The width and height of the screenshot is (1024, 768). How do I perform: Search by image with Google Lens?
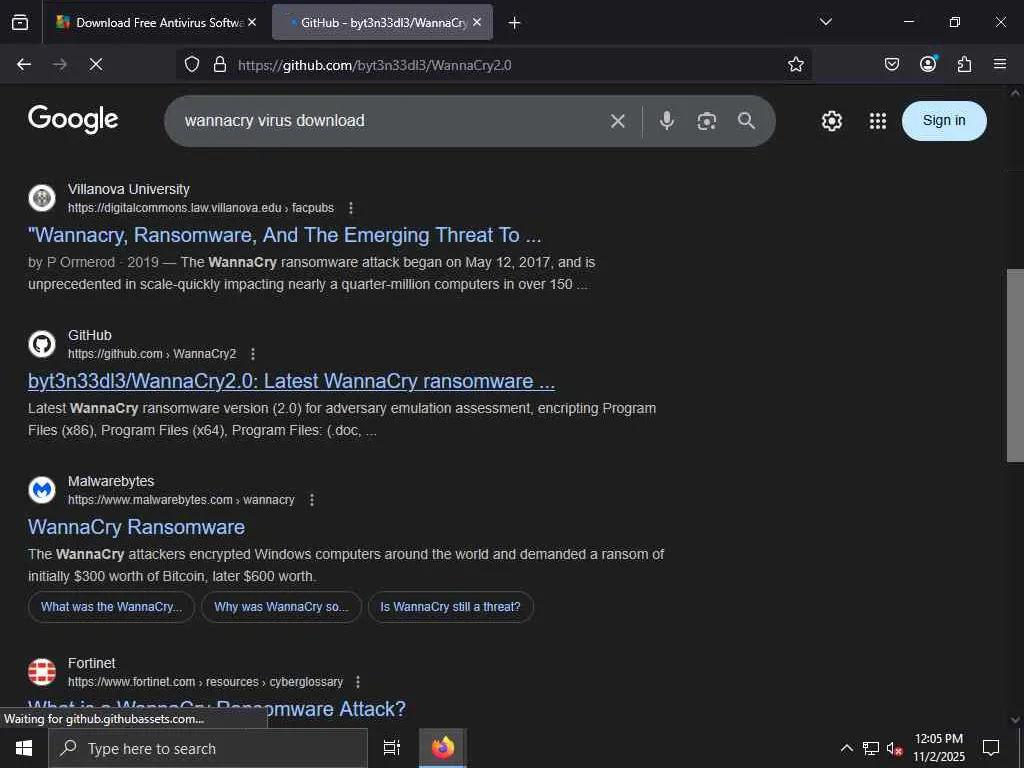[707, 121]
